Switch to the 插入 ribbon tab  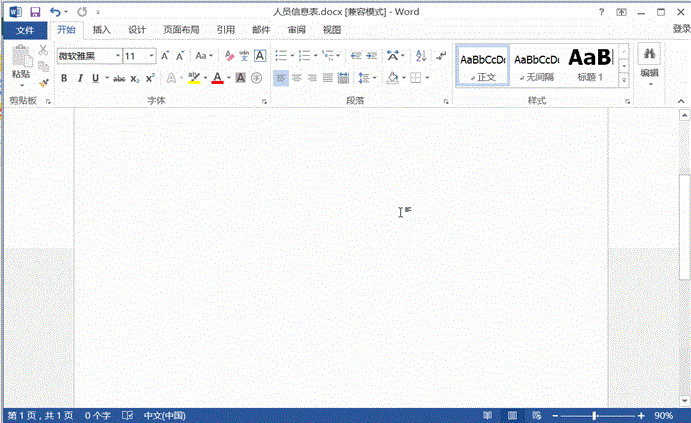(x=102, y=30)
